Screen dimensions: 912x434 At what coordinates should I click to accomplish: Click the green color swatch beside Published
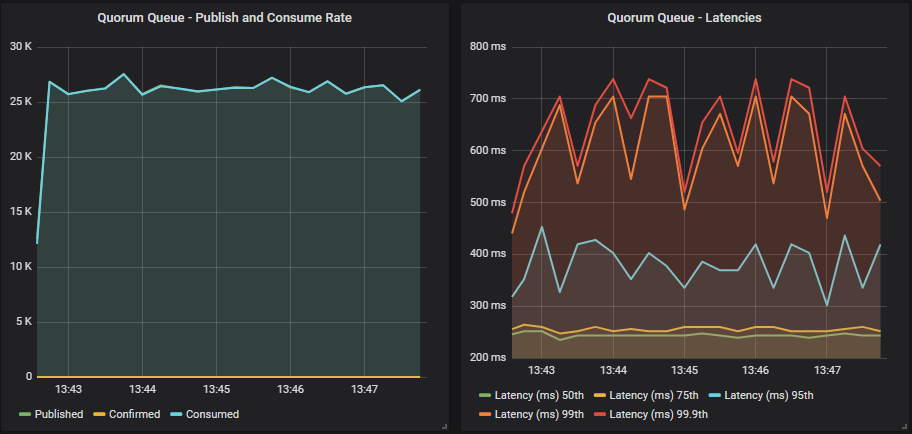pyautogui.click(x=25, y=414)
